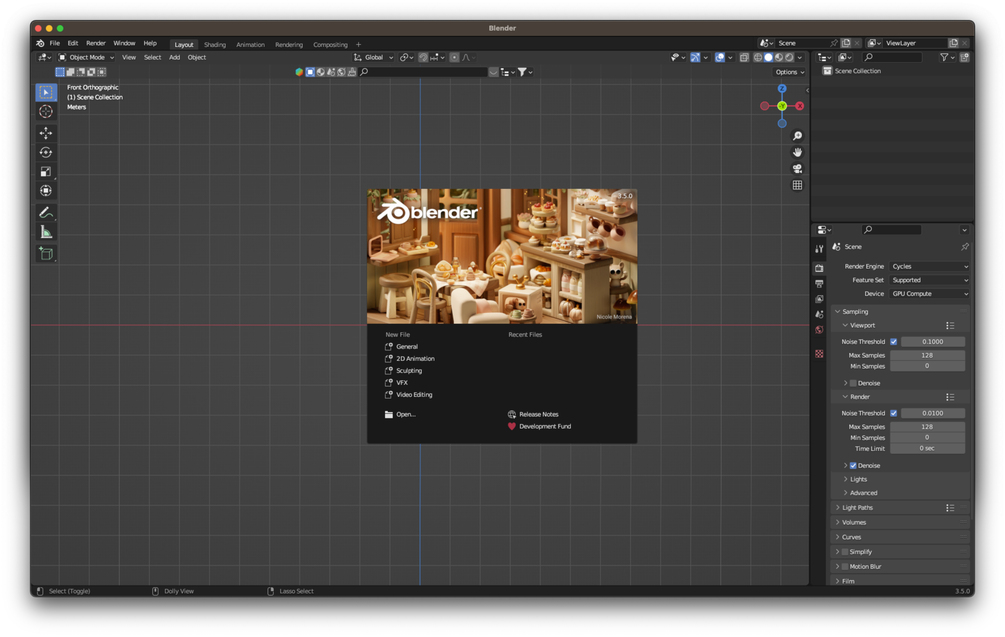
Task: Open the Global transform orientation dropdown
Action: point(374,57)
